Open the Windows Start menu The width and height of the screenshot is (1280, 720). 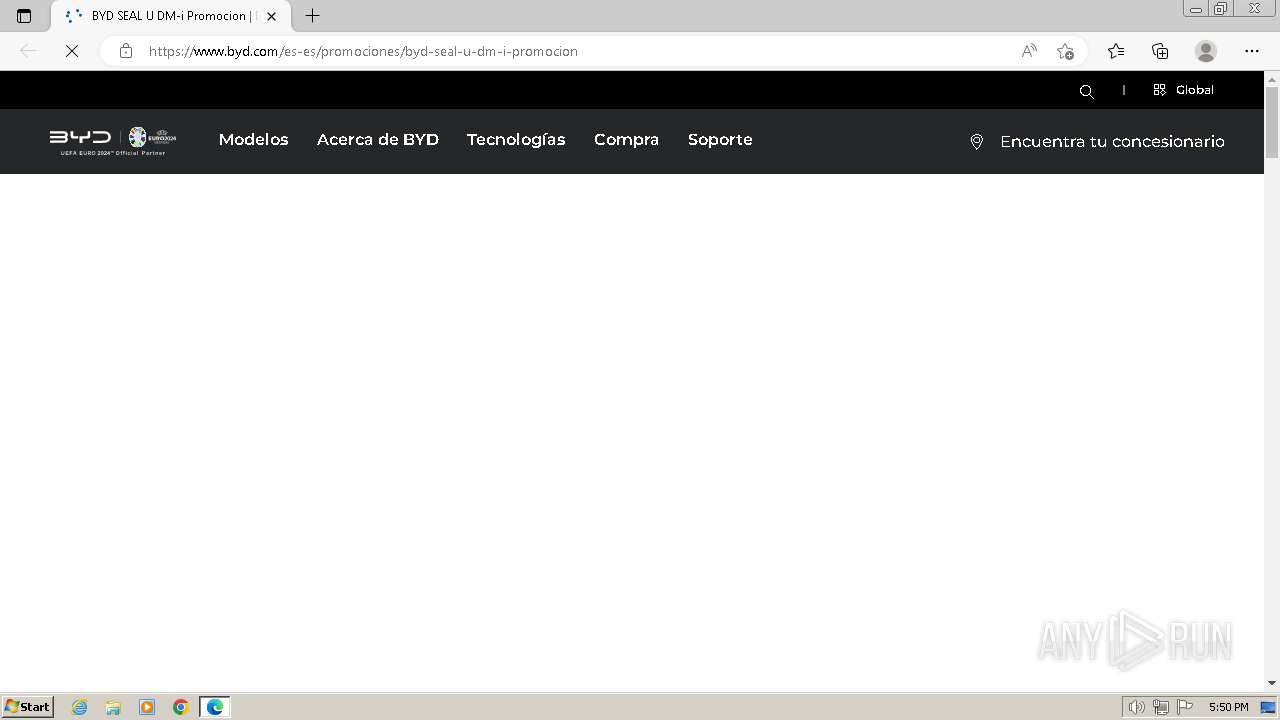coord(27,707)
